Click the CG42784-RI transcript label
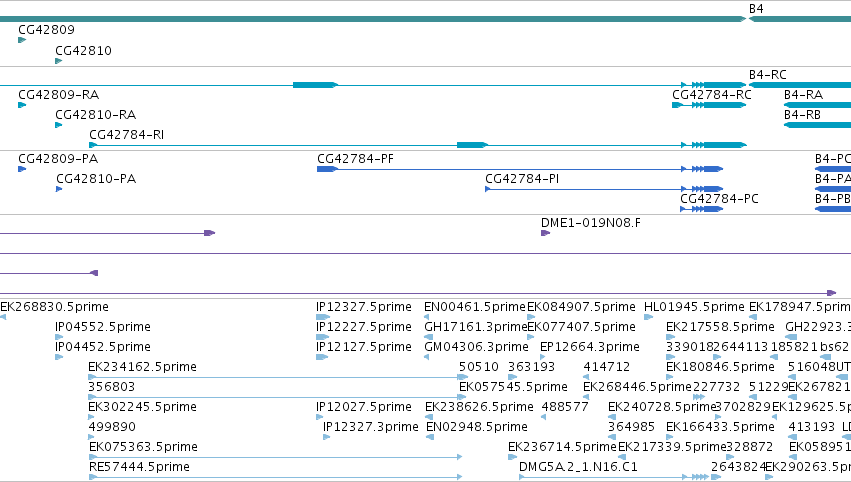 [x=126, y=135]
